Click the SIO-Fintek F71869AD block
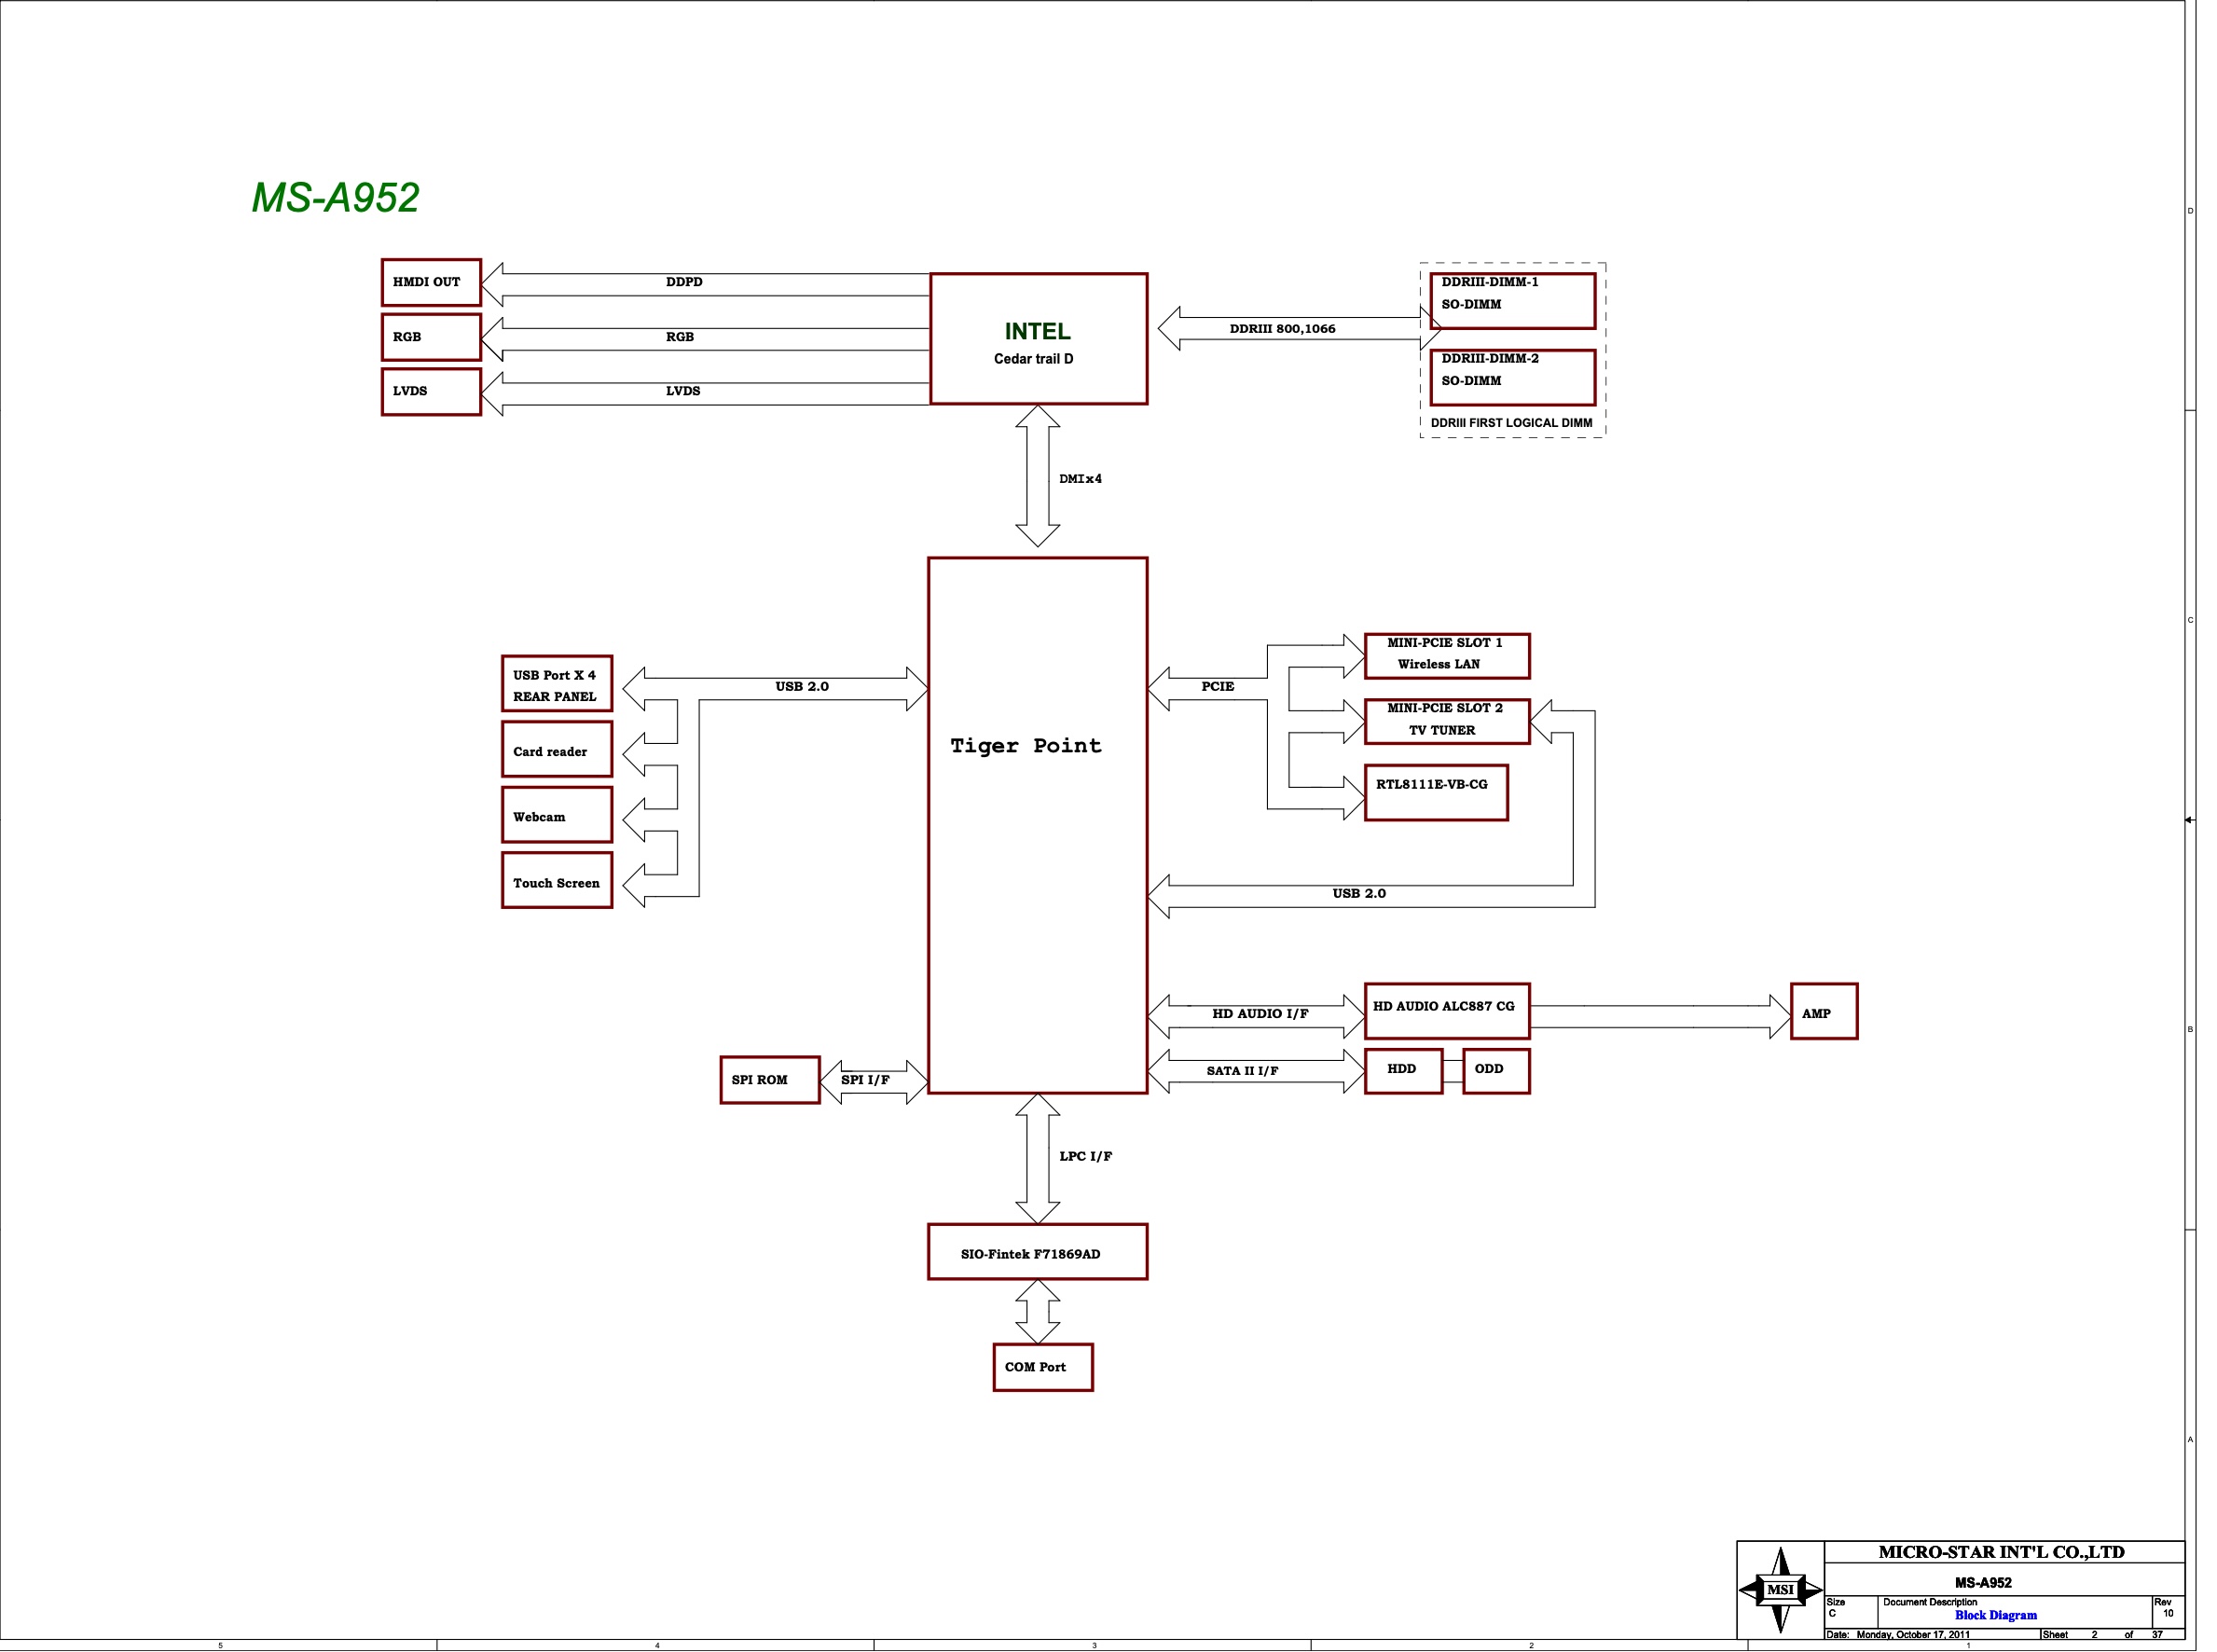2217x1652 pixels. tap(1038, 1252)
